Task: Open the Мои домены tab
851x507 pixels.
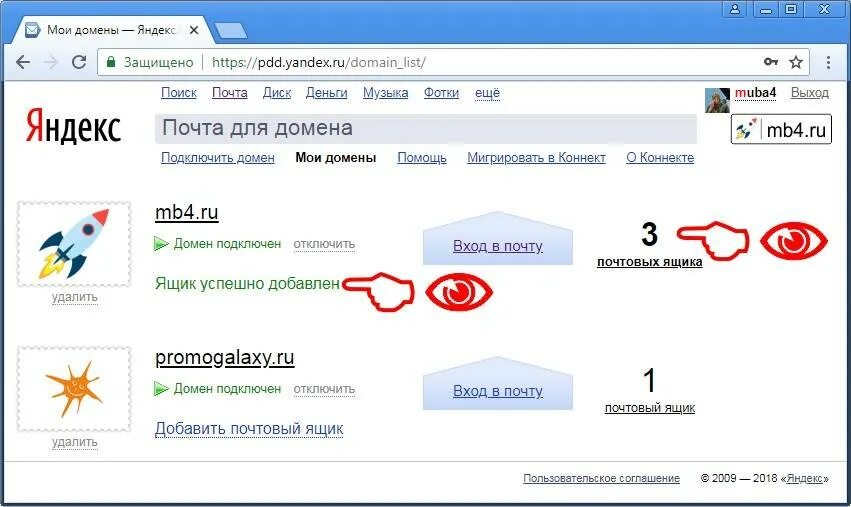Action: [335, 158]
